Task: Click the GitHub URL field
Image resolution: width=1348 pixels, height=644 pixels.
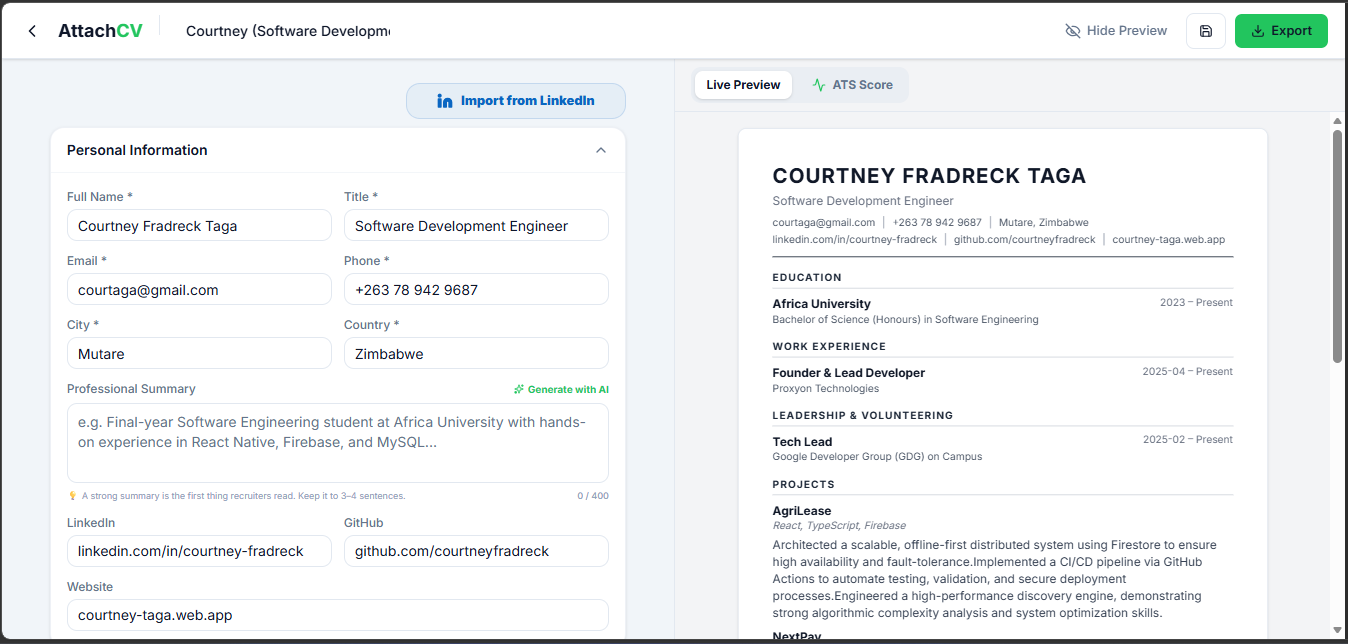Action: point(476,551)
